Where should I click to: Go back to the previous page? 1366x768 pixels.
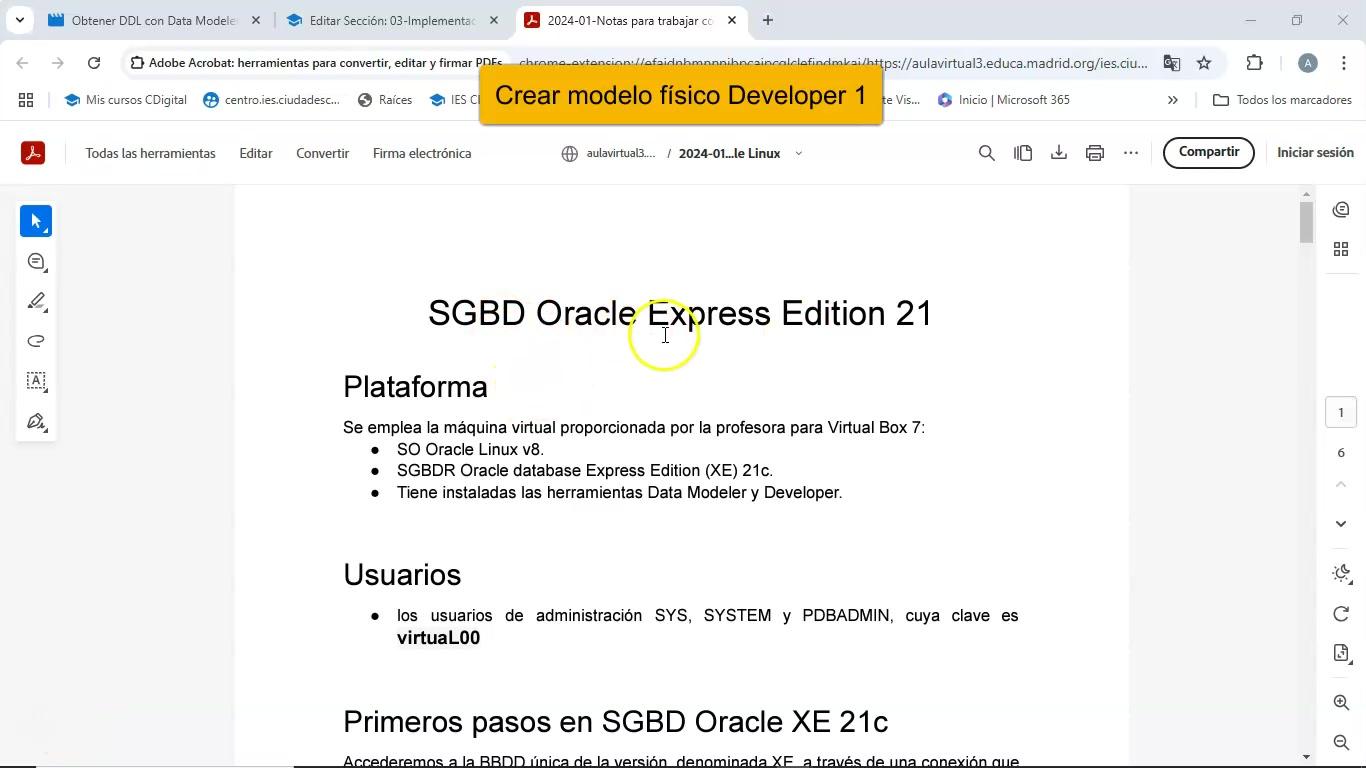[22, 63]
